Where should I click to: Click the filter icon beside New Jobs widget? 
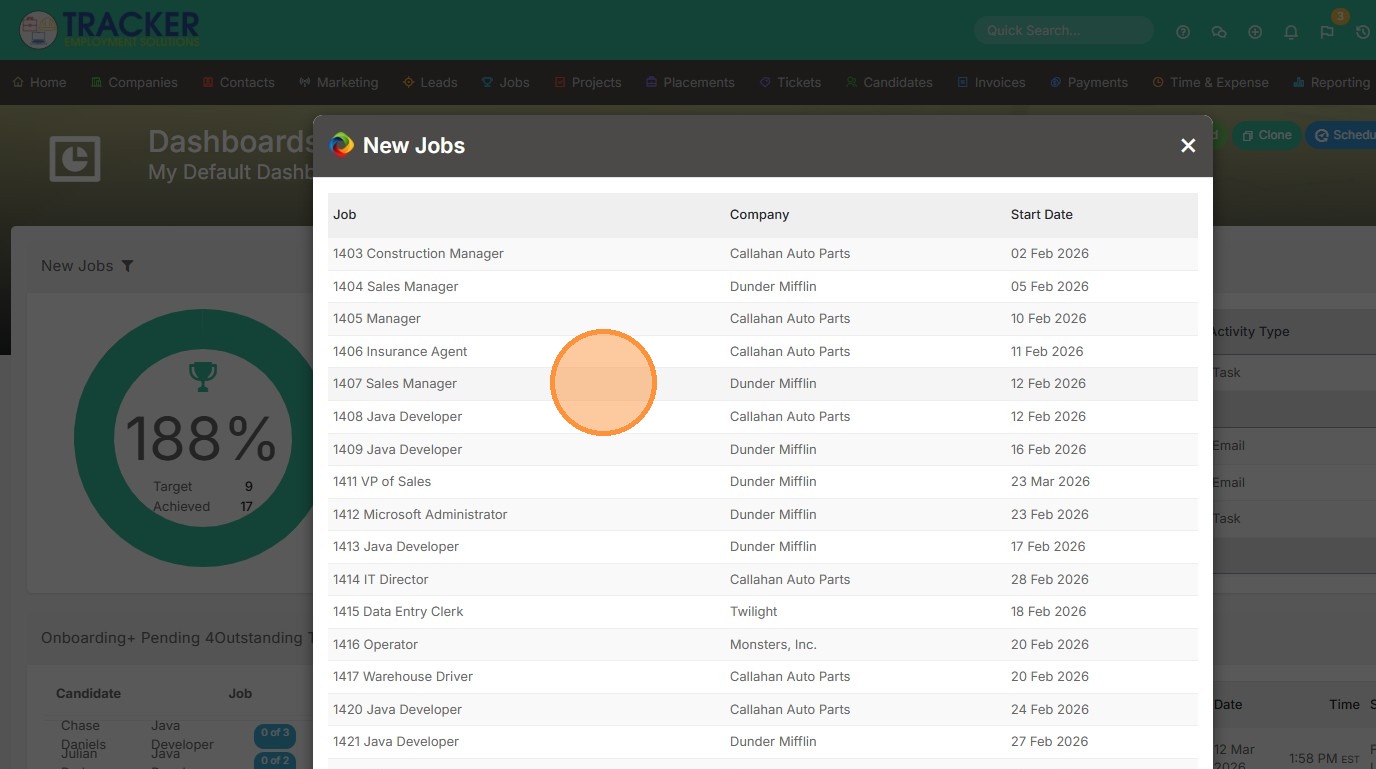point(127,266)
